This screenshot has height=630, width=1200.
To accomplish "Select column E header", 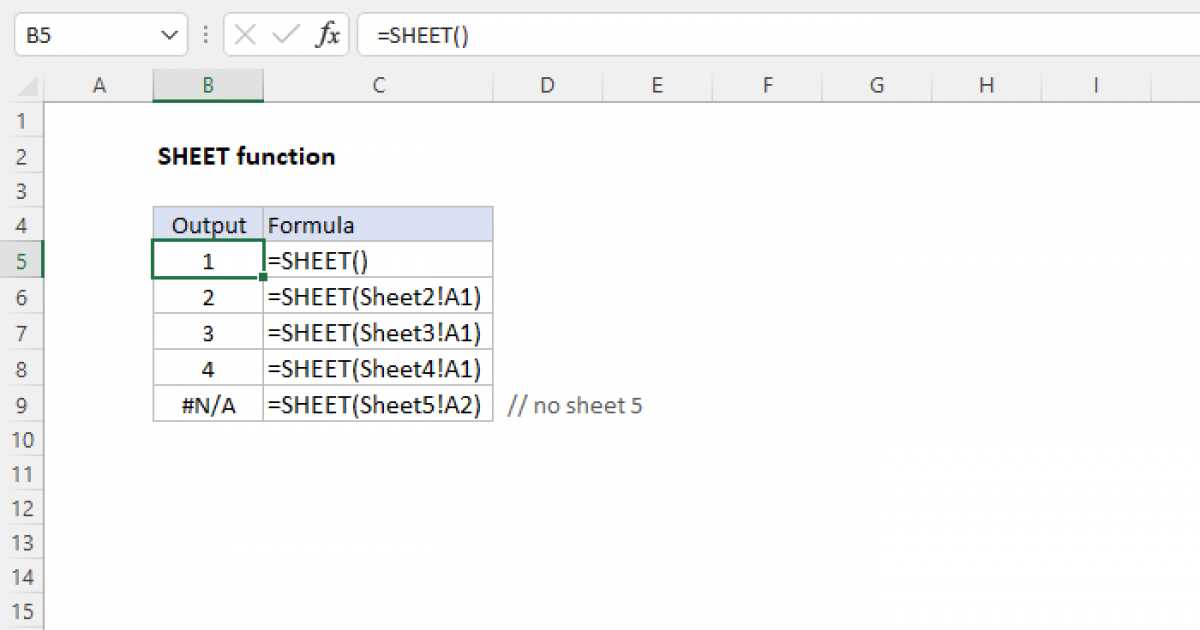I will [x=657, y=86].
